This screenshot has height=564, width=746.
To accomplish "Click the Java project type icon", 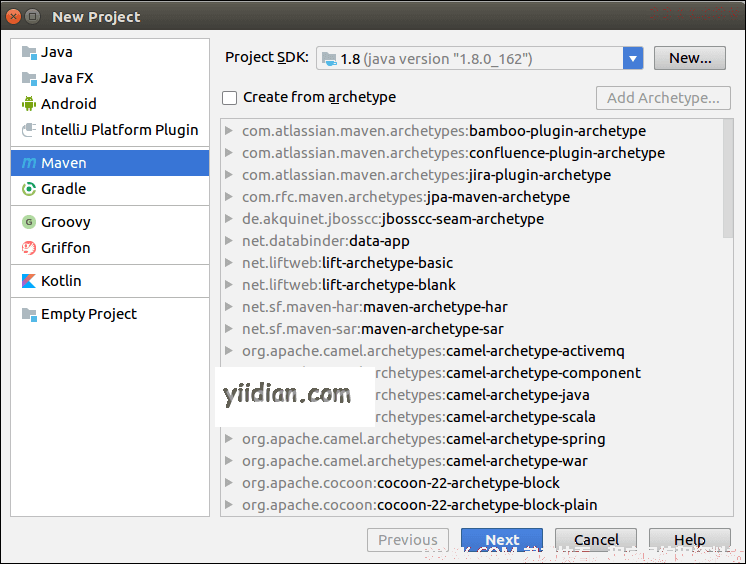I will (x=29, y=52).
